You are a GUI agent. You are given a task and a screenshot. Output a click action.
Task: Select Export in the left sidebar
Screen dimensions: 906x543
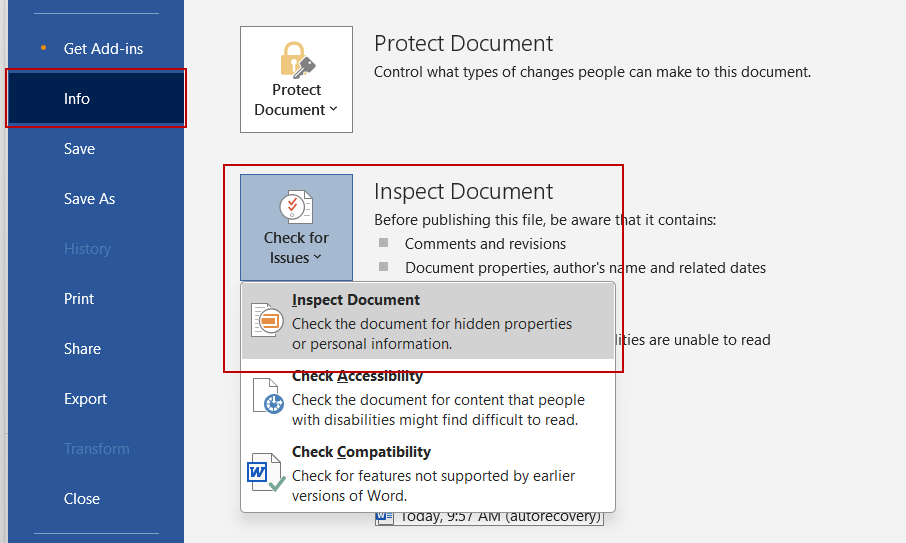(85, 399)
